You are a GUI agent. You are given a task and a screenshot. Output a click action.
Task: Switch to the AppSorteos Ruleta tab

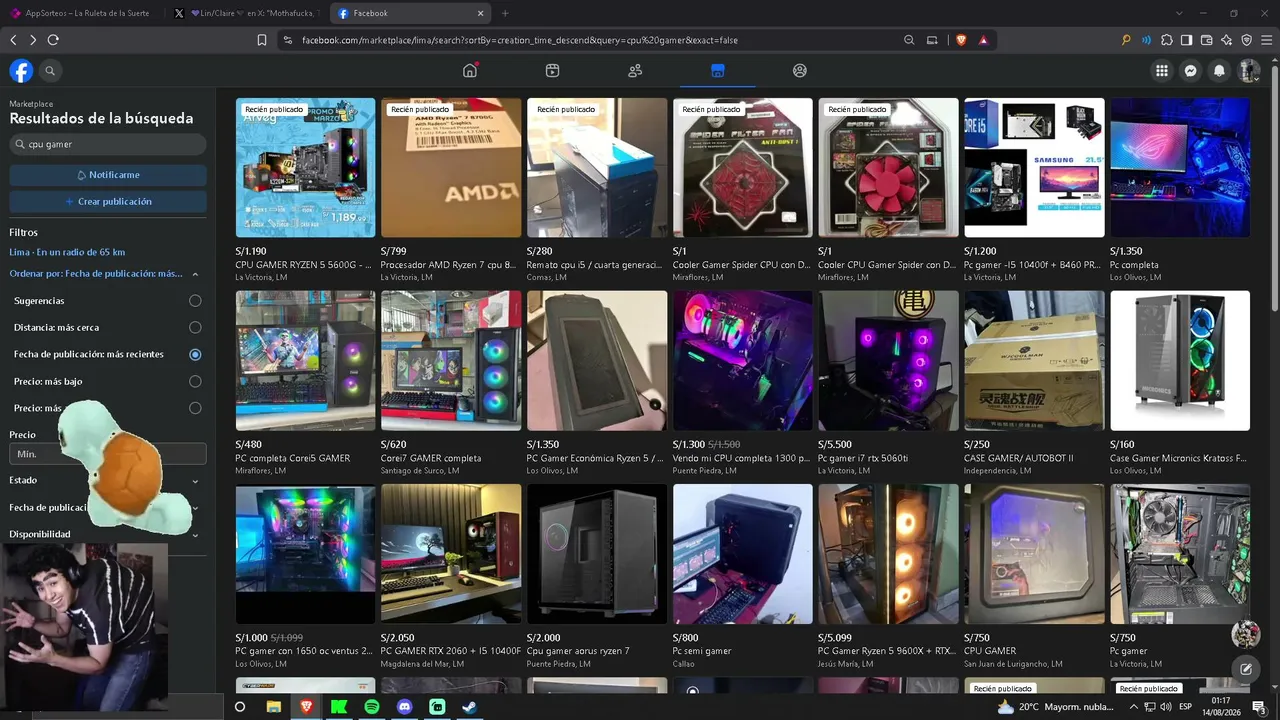point(80,13)
